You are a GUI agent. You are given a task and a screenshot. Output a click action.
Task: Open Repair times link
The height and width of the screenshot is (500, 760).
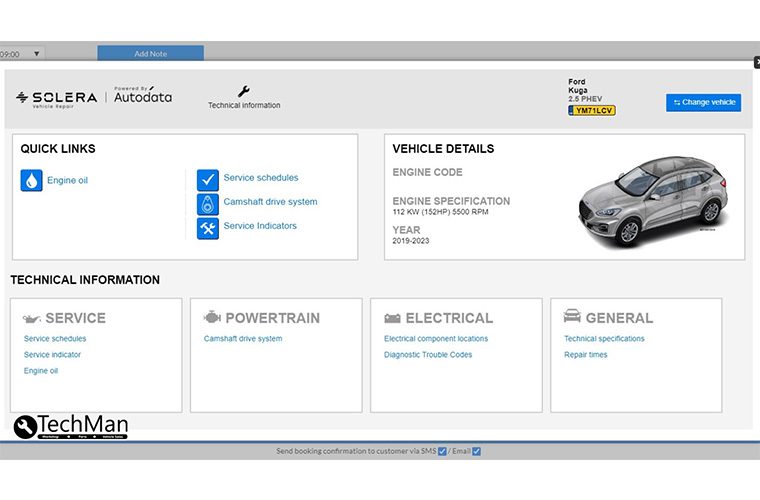coord(585,355)
